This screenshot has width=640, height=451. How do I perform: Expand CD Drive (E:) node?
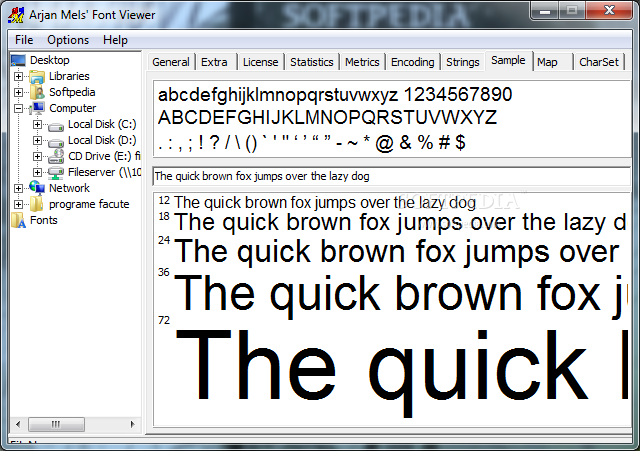37,156
